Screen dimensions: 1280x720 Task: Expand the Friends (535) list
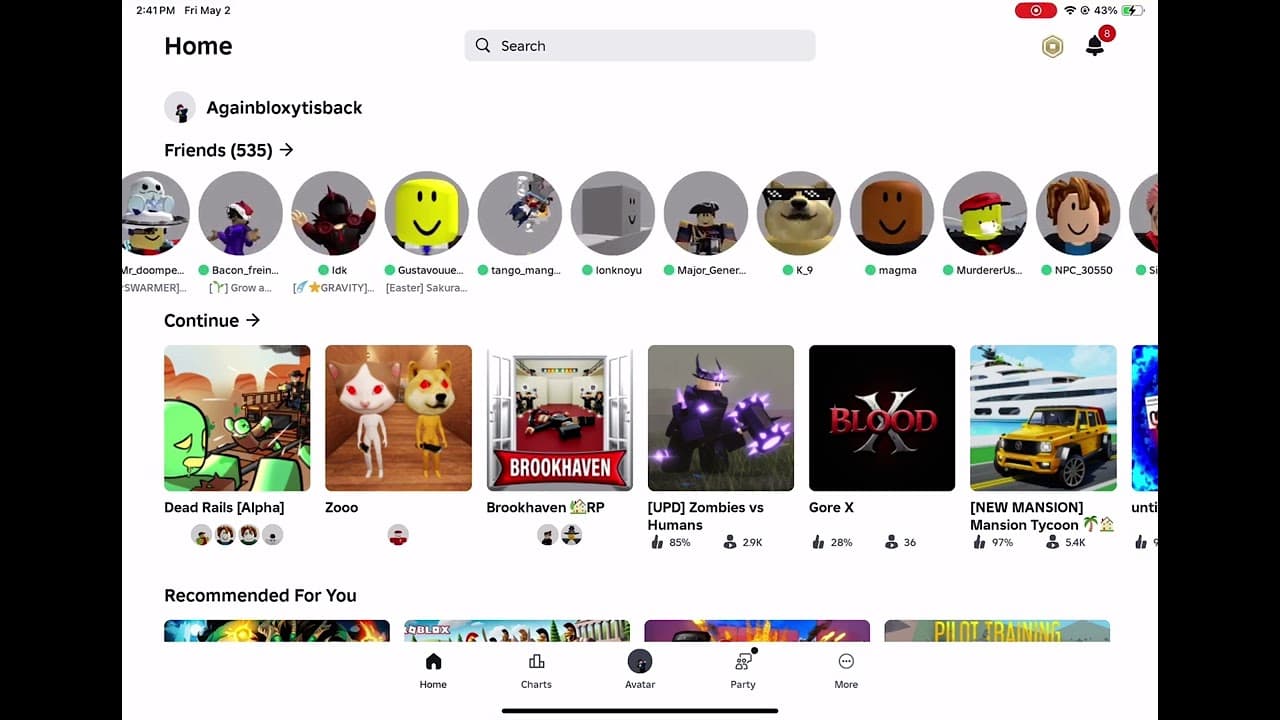pos(229,150)
